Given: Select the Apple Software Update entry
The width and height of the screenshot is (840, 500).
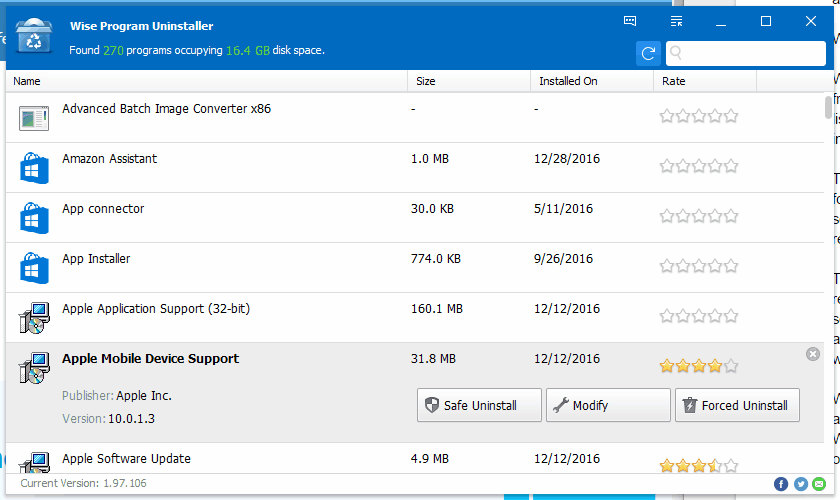Looking at the screenshot, I should click(415, 458).
